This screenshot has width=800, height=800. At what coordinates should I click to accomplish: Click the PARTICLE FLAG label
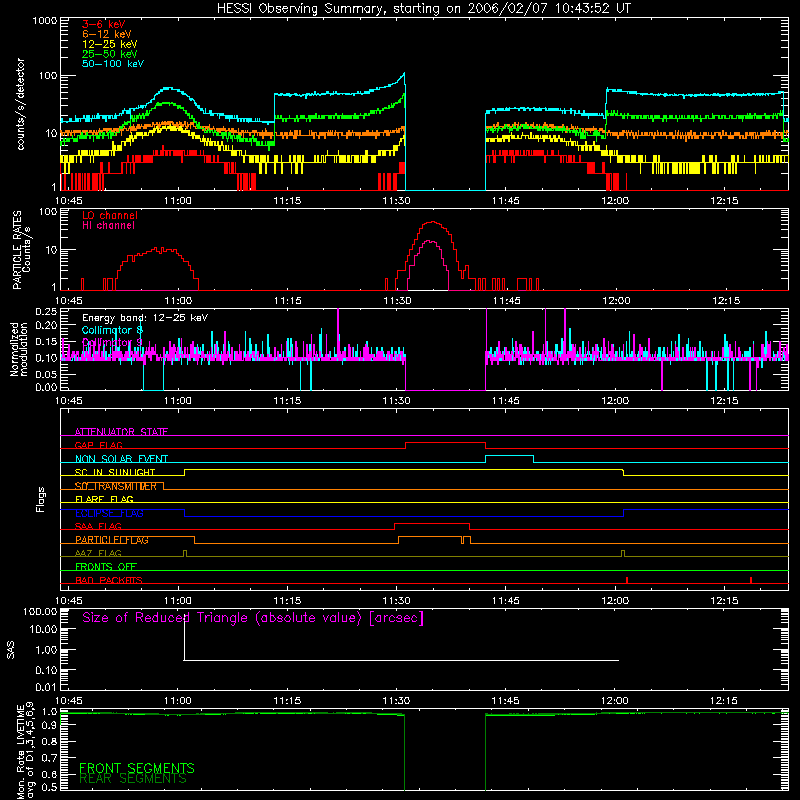pyautogui.click(x=112, y=540)
